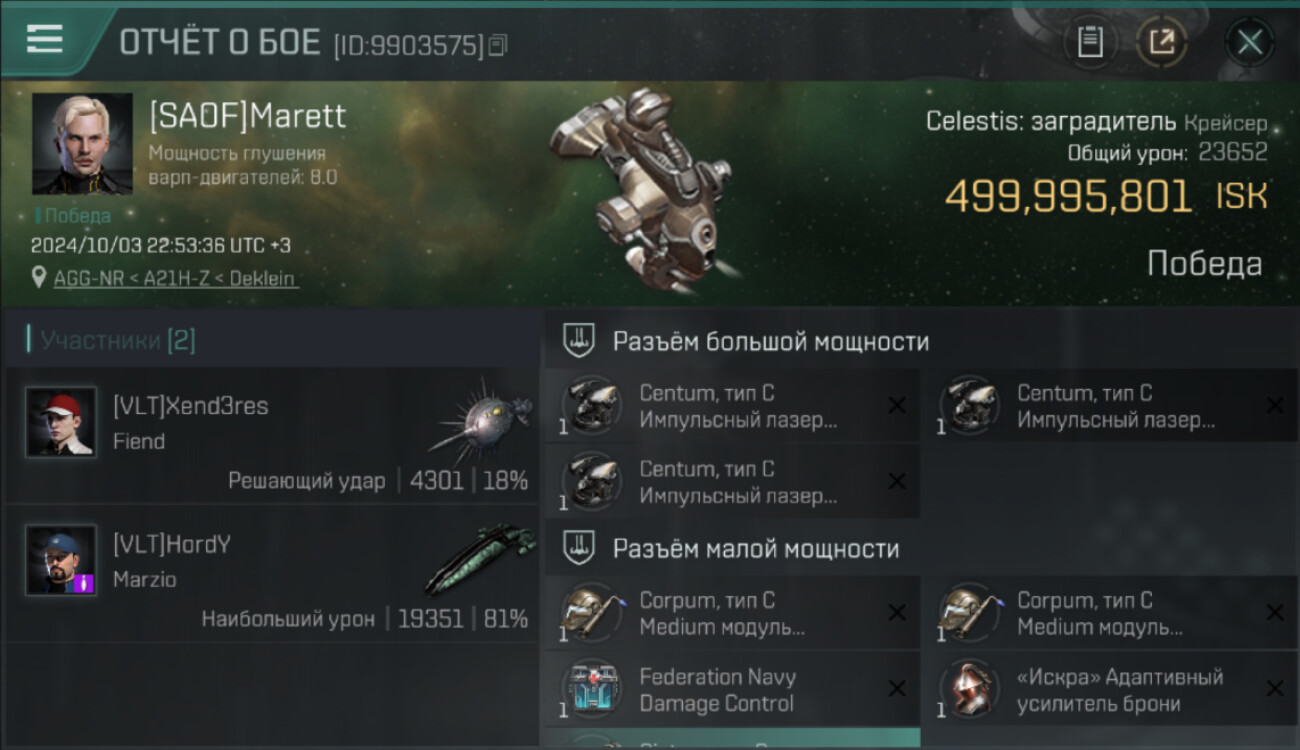Click the low power slot section icon
1300x750 pixels.
click(x=576, y=548)
